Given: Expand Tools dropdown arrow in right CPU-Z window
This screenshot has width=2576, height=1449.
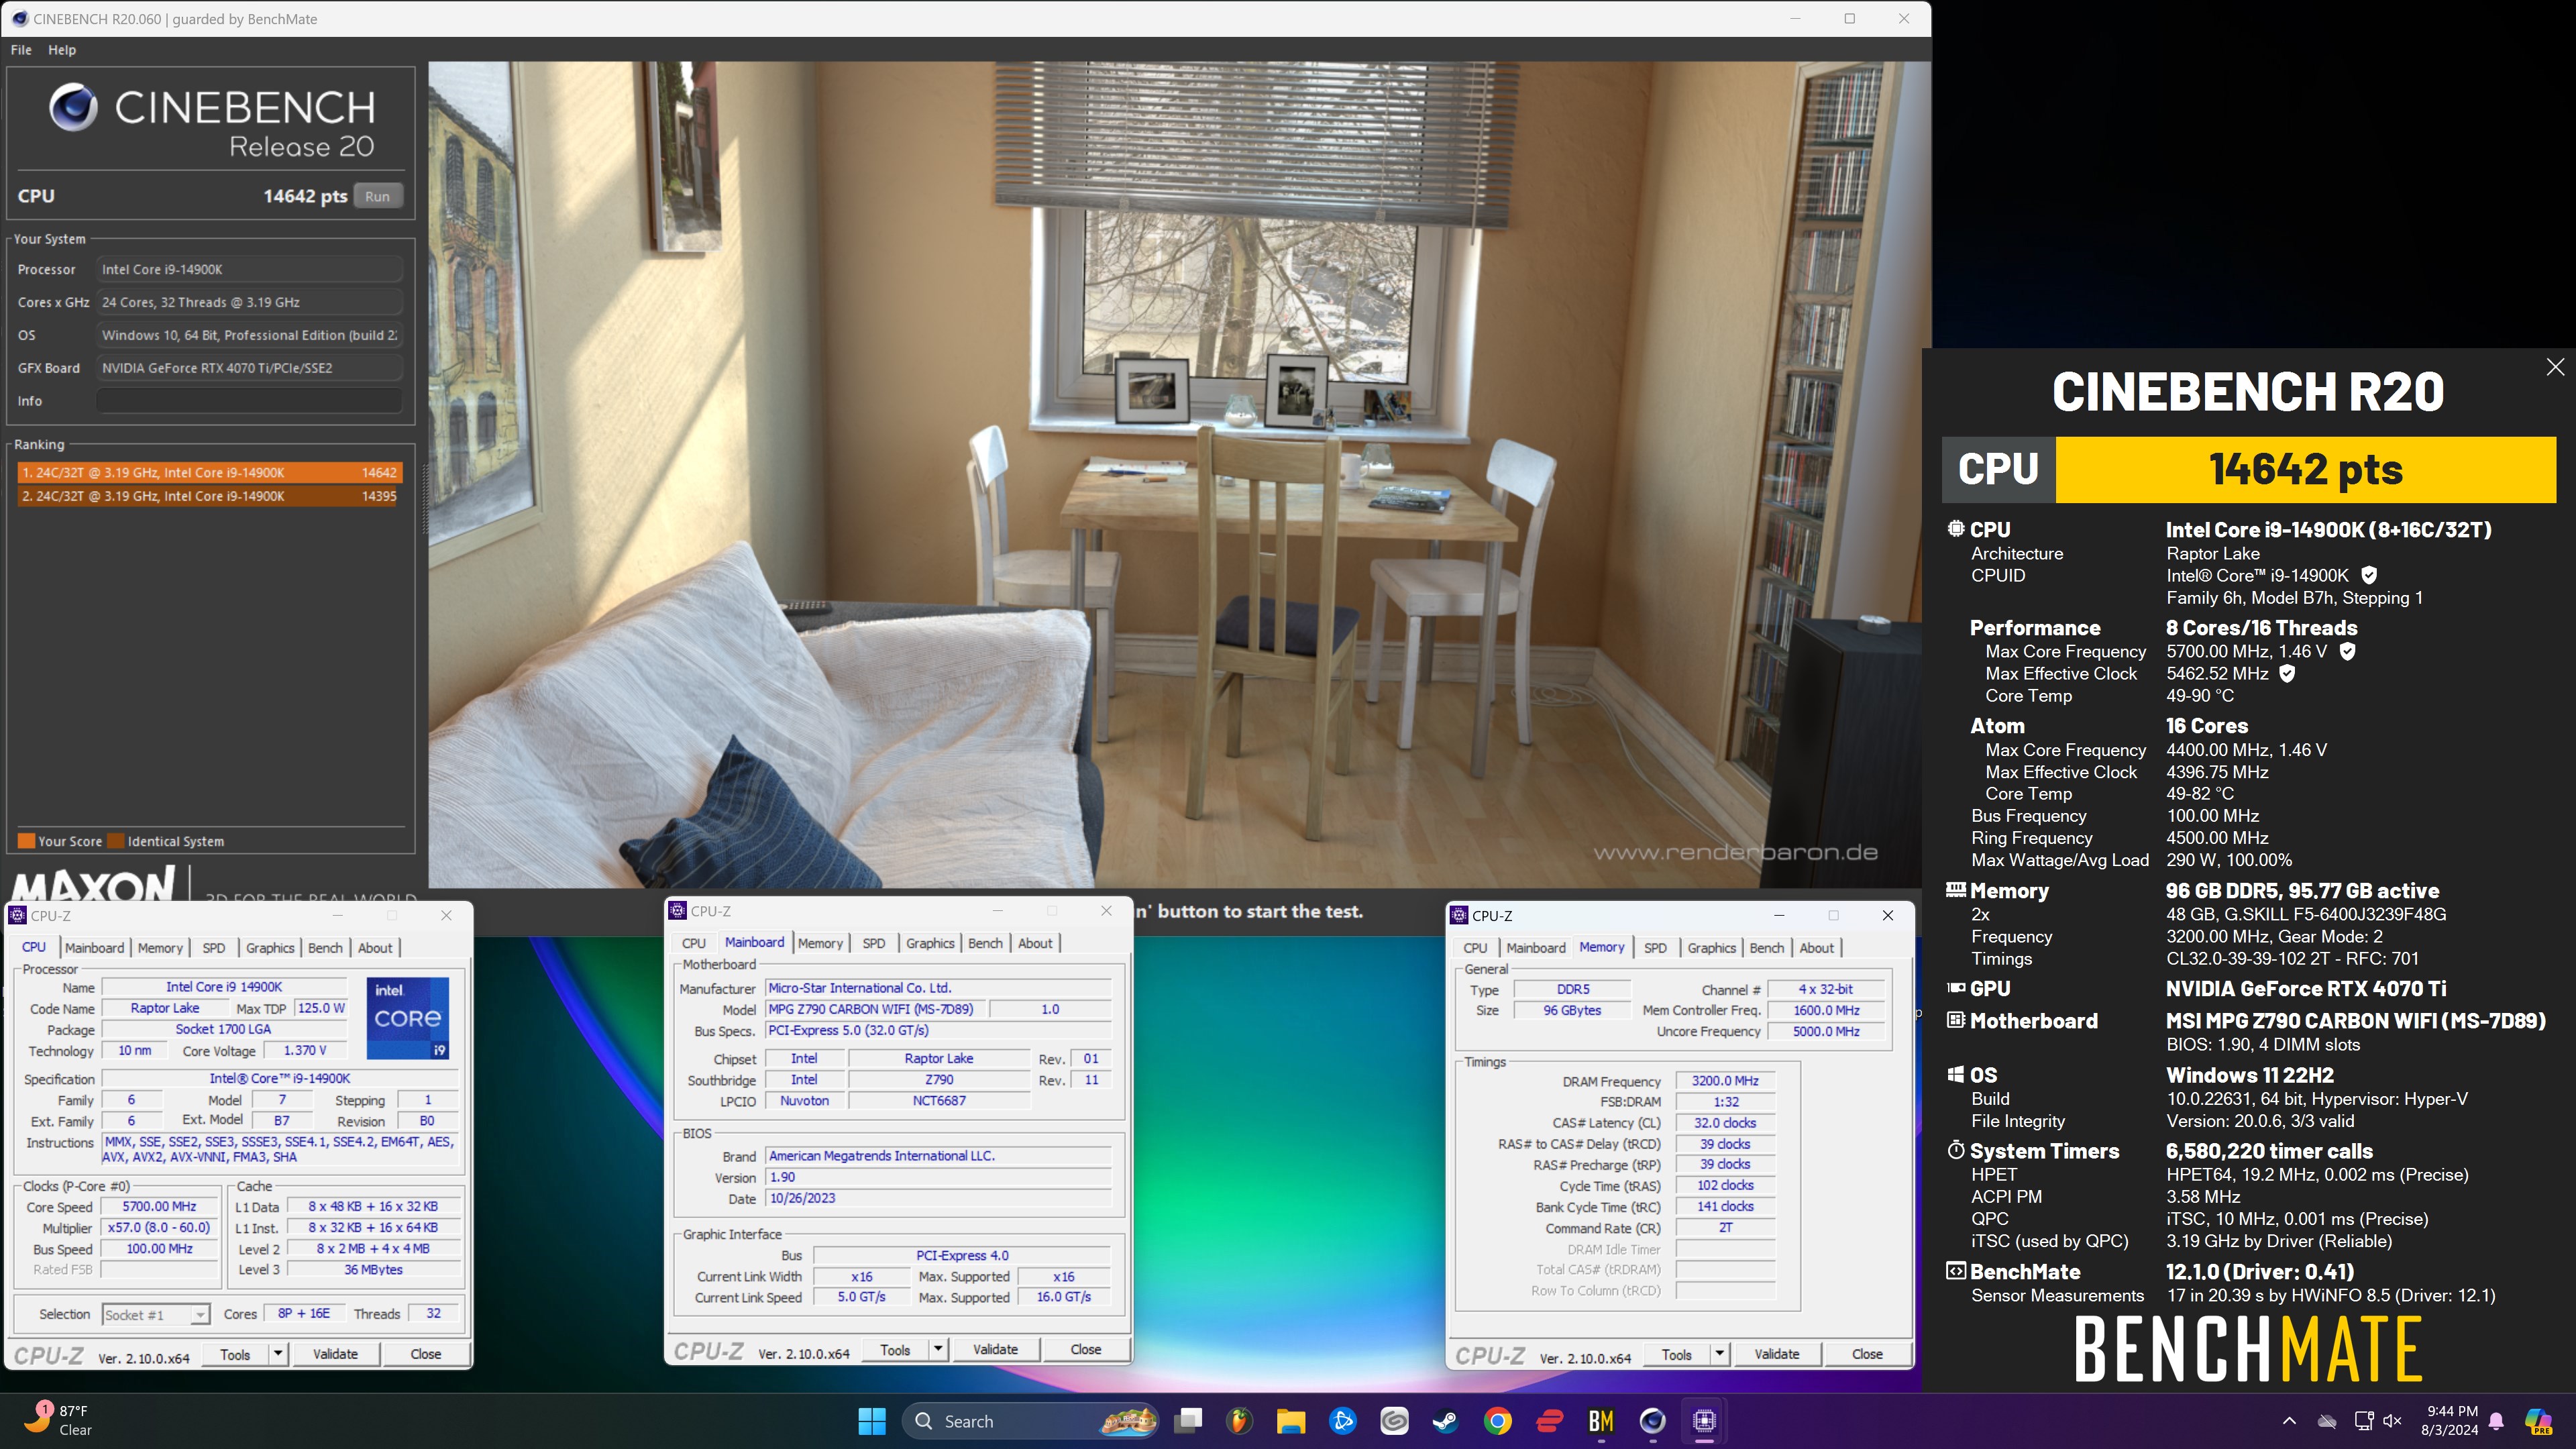Looking at the screenshot, I should click(1720, 1355).
